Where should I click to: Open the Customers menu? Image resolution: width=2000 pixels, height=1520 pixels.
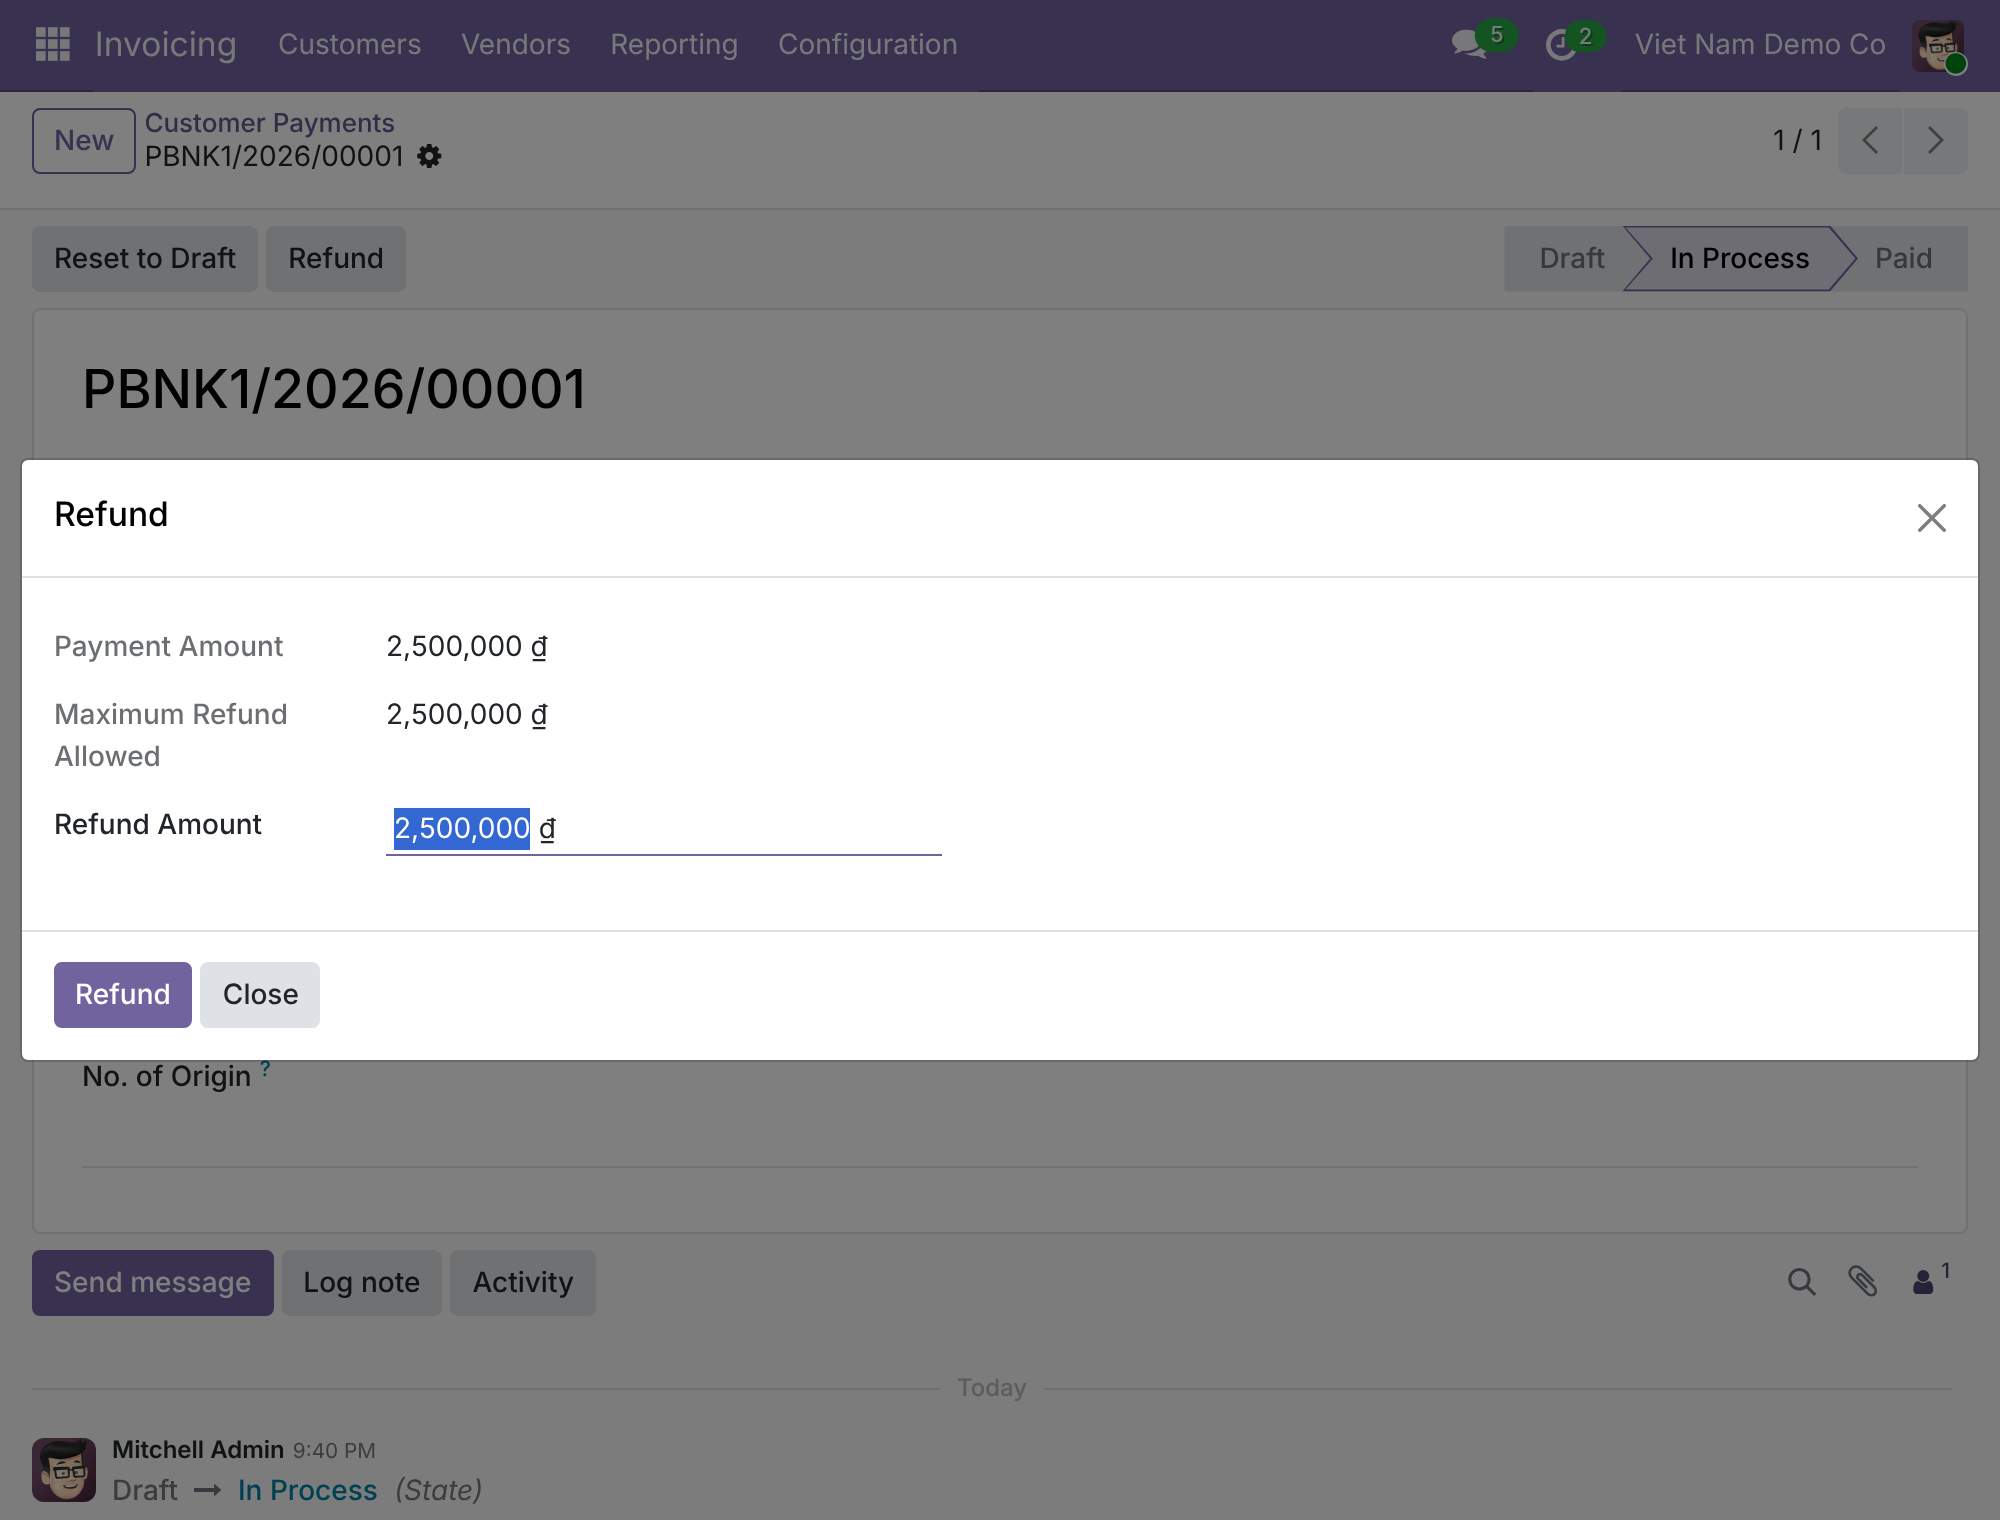click(349, 45)
